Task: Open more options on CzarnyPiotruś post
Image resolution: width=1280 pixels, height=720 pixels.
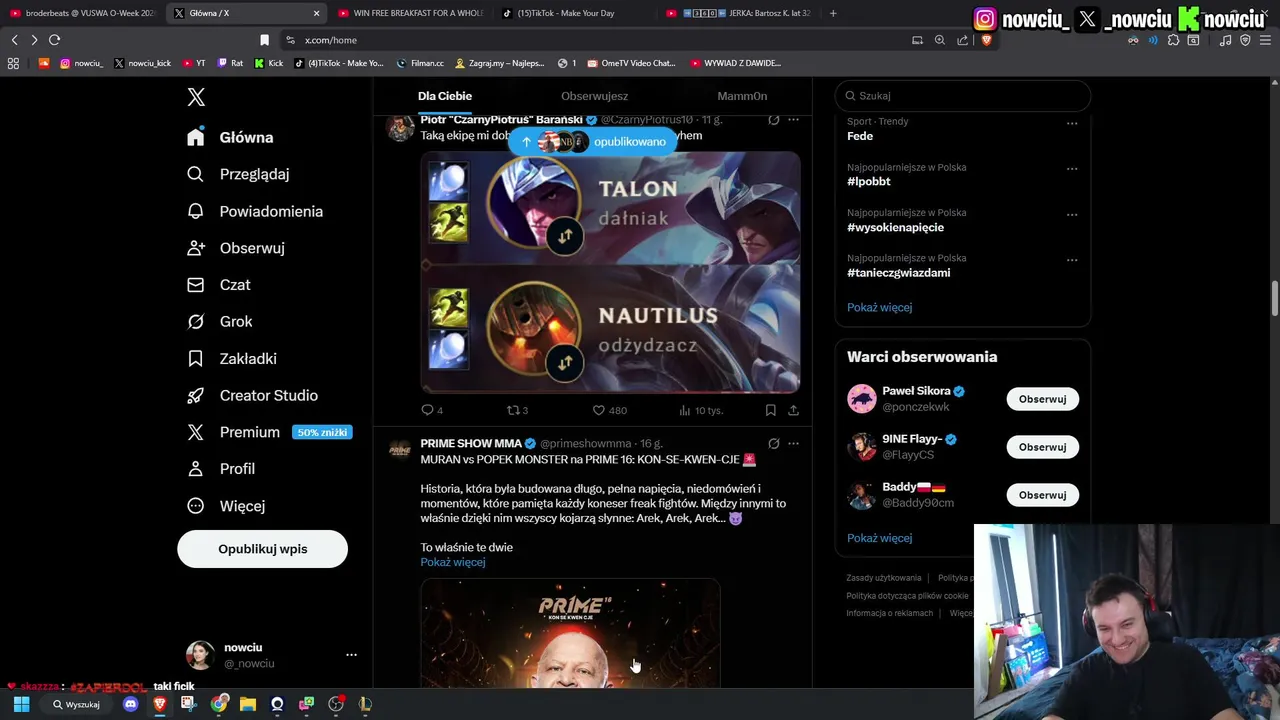Action: (793, 120)
